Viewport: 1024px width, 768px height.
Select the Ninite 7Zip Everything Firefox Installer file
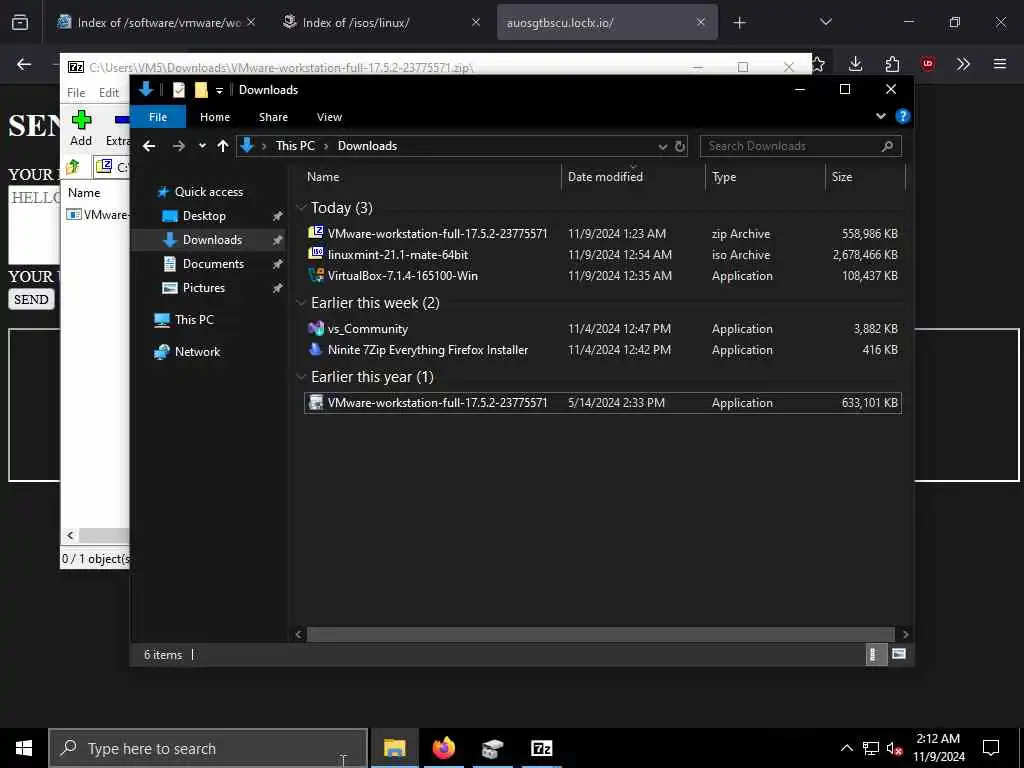coord(603,349)
